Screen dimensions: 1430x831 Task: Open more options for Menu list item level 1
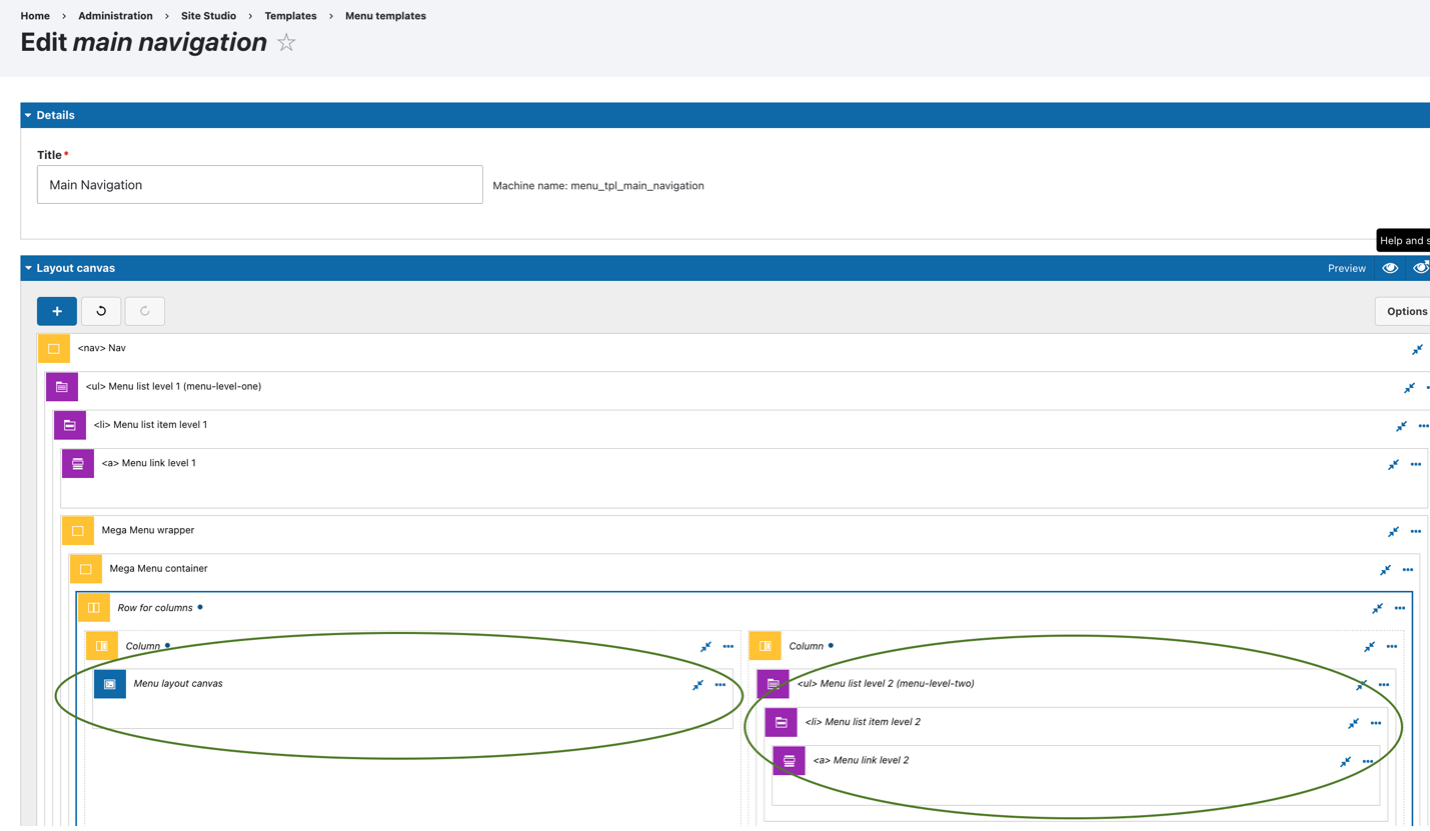1423,426
